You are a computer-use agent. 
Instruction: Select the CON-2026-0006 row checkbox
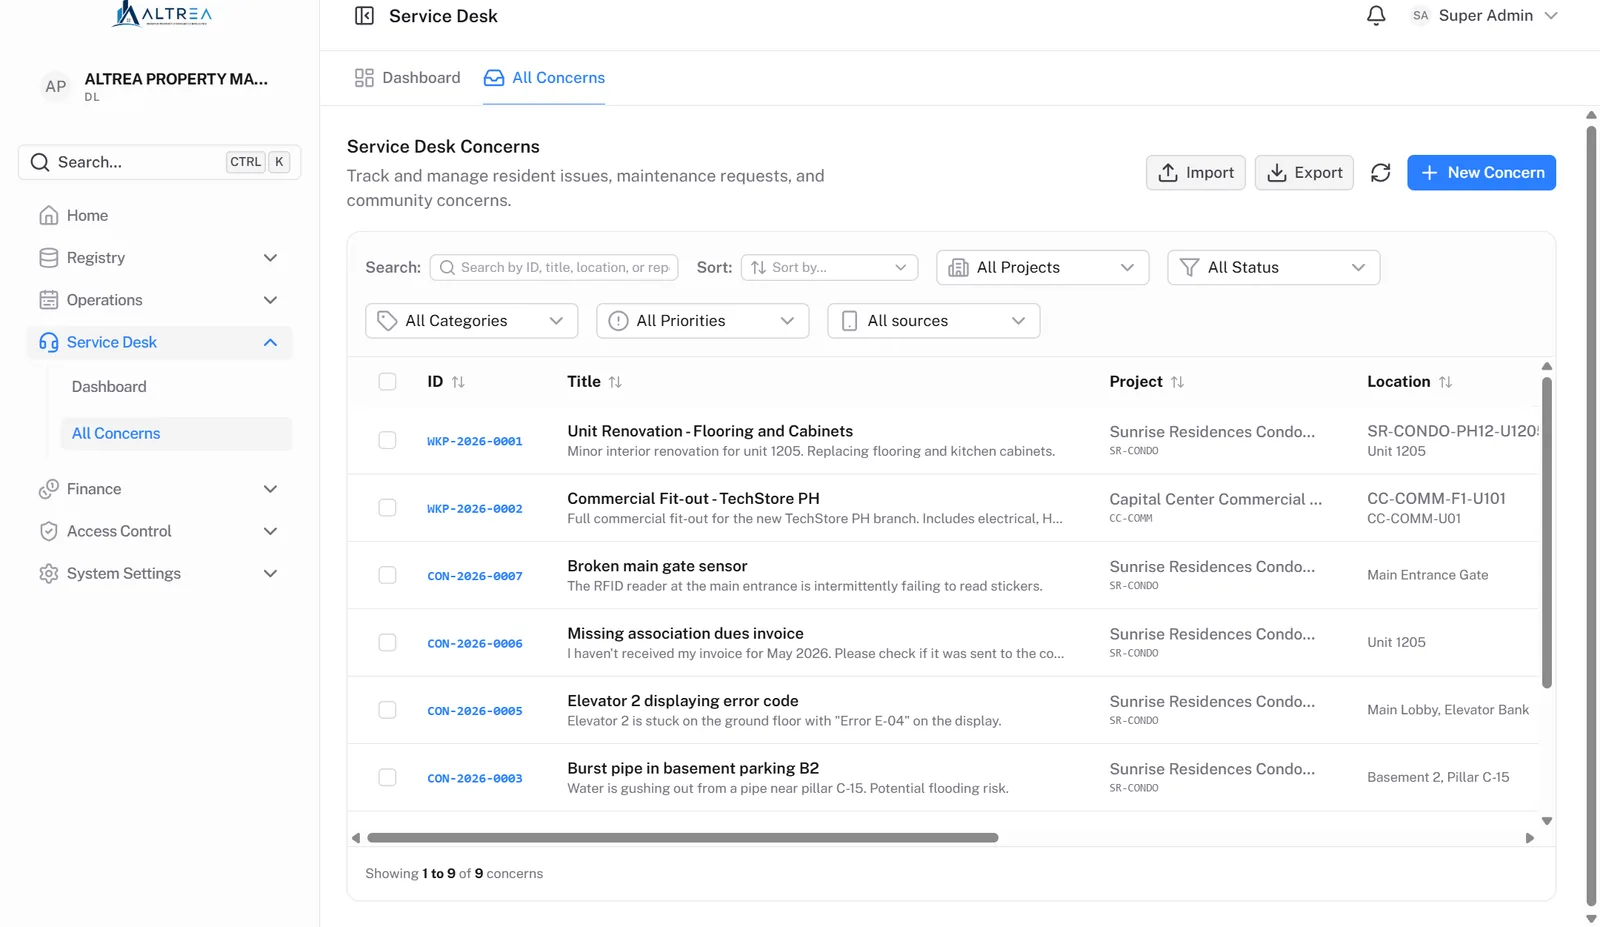click(x=387, y=643)
